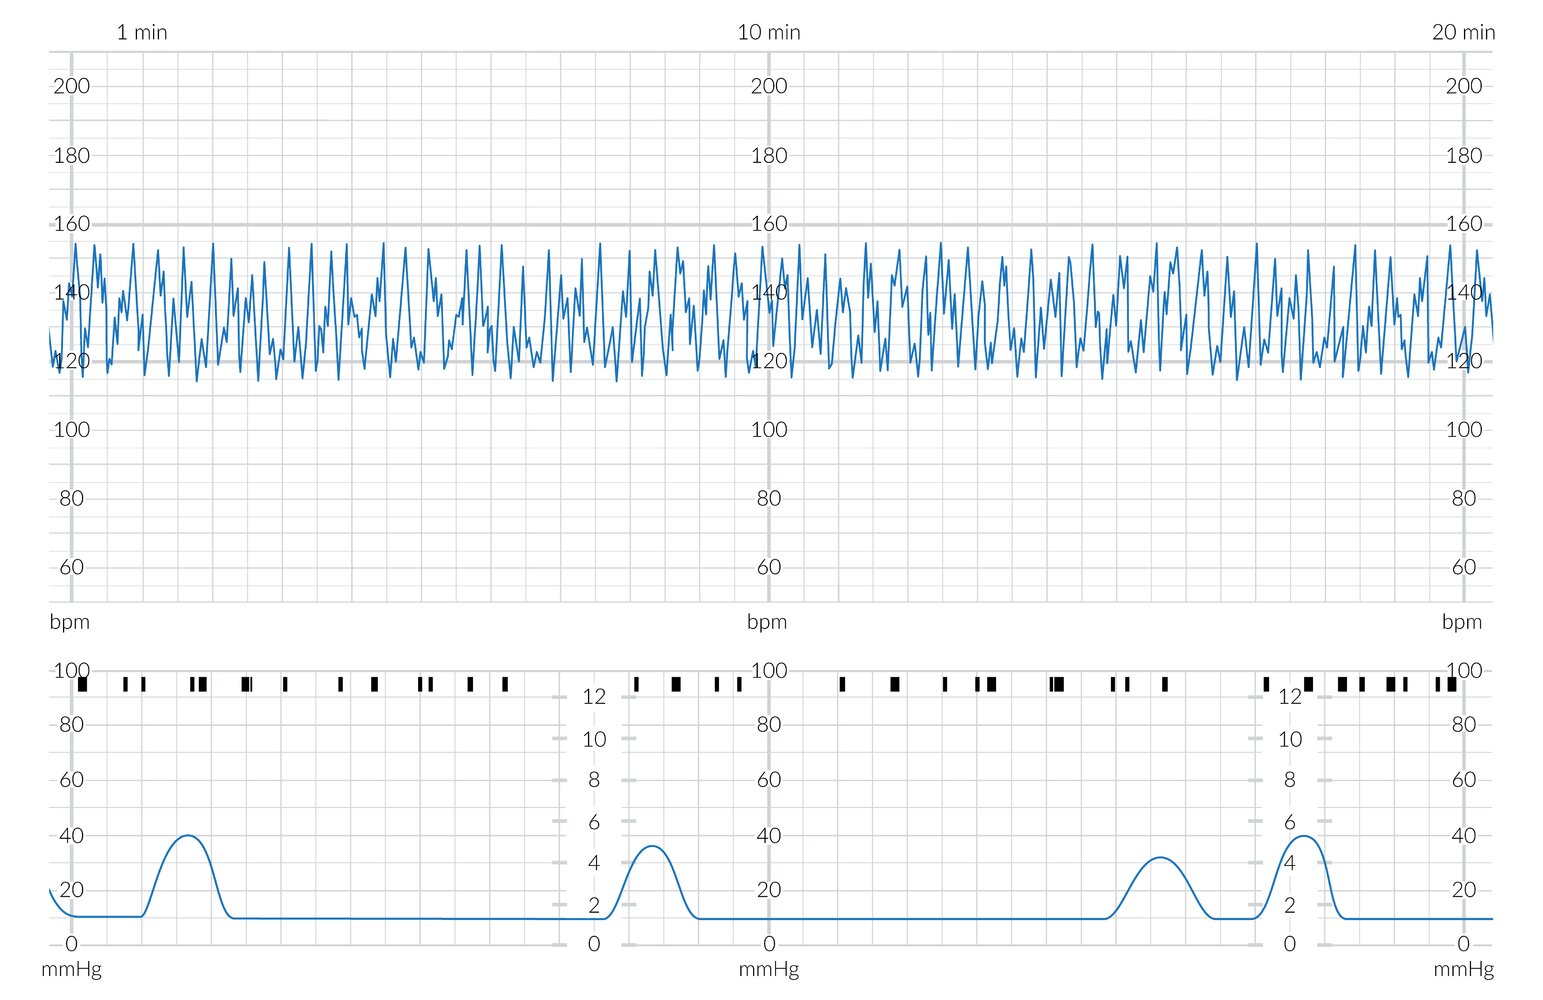Select the 160 label under the 20 min marker

click(x=1464, y=224)
